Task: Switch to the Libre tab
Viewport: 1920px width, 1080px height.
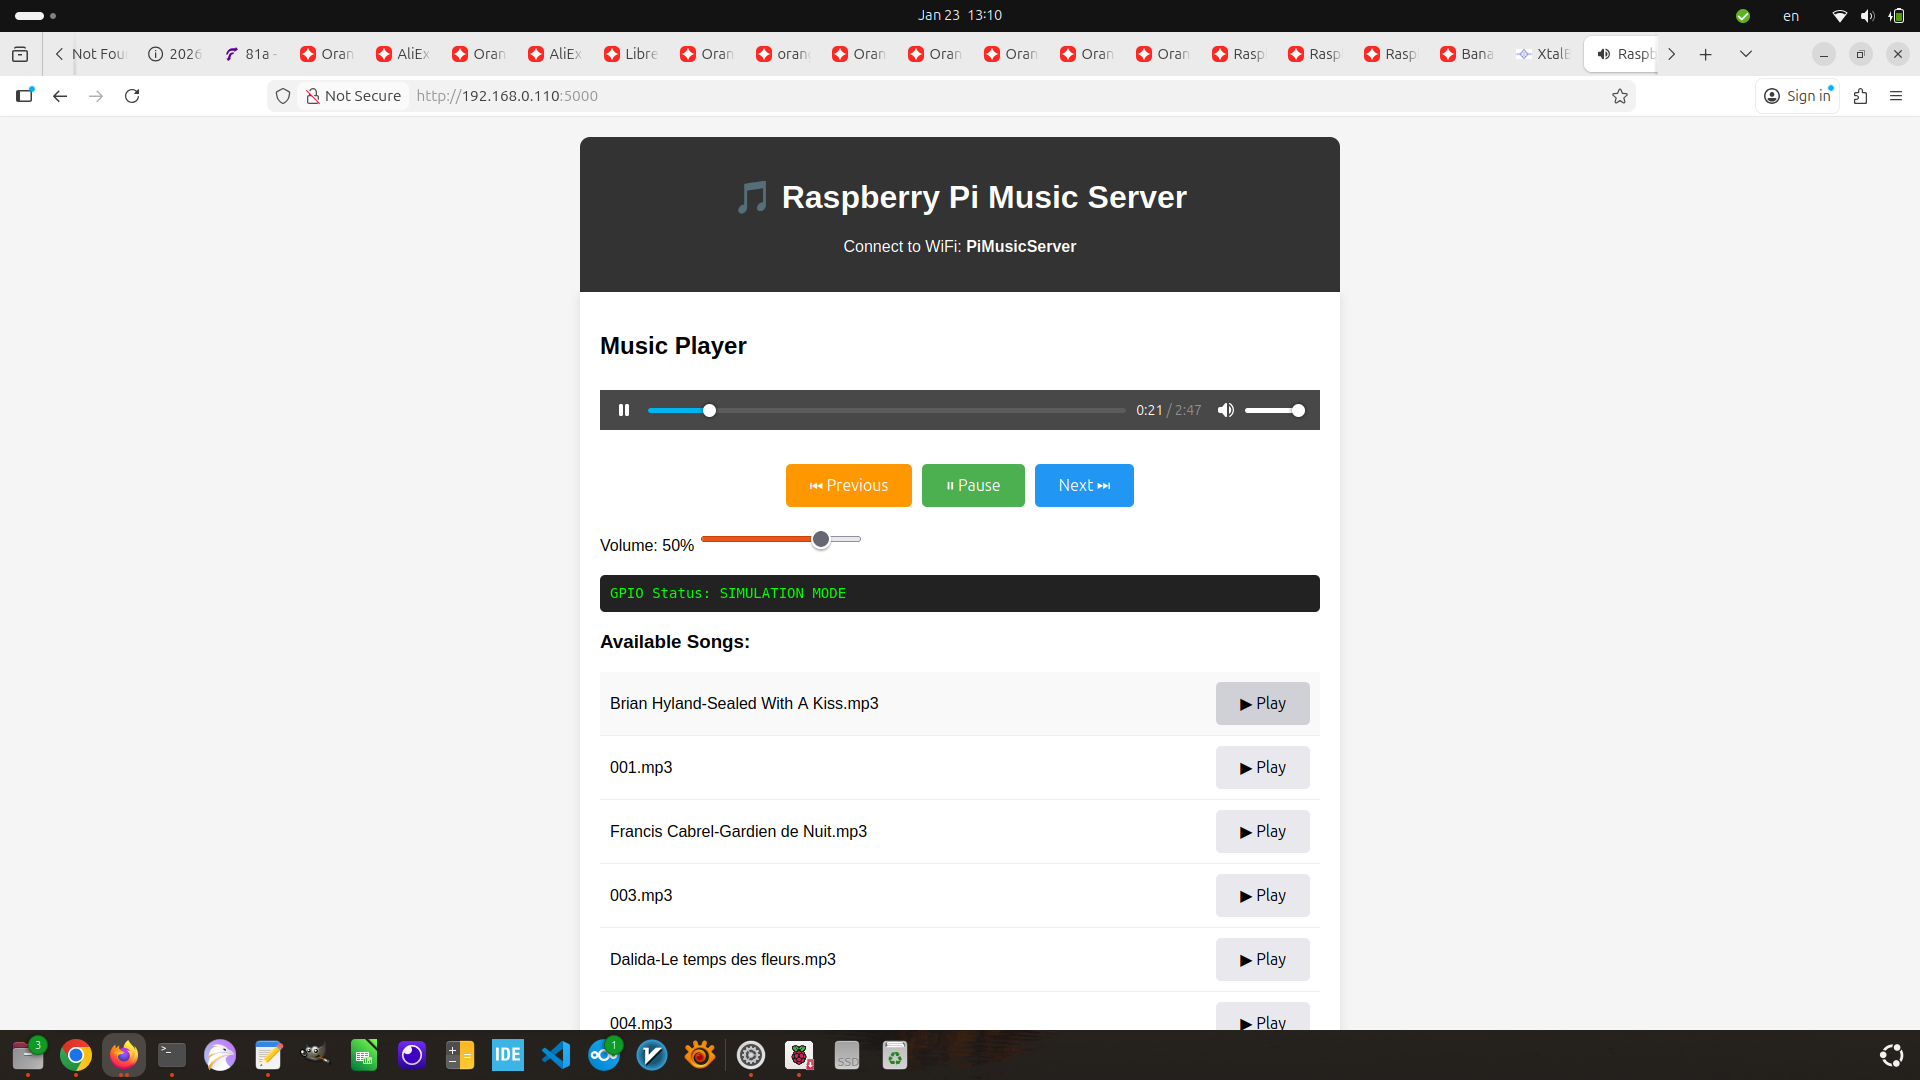Action: click(631, 54)
